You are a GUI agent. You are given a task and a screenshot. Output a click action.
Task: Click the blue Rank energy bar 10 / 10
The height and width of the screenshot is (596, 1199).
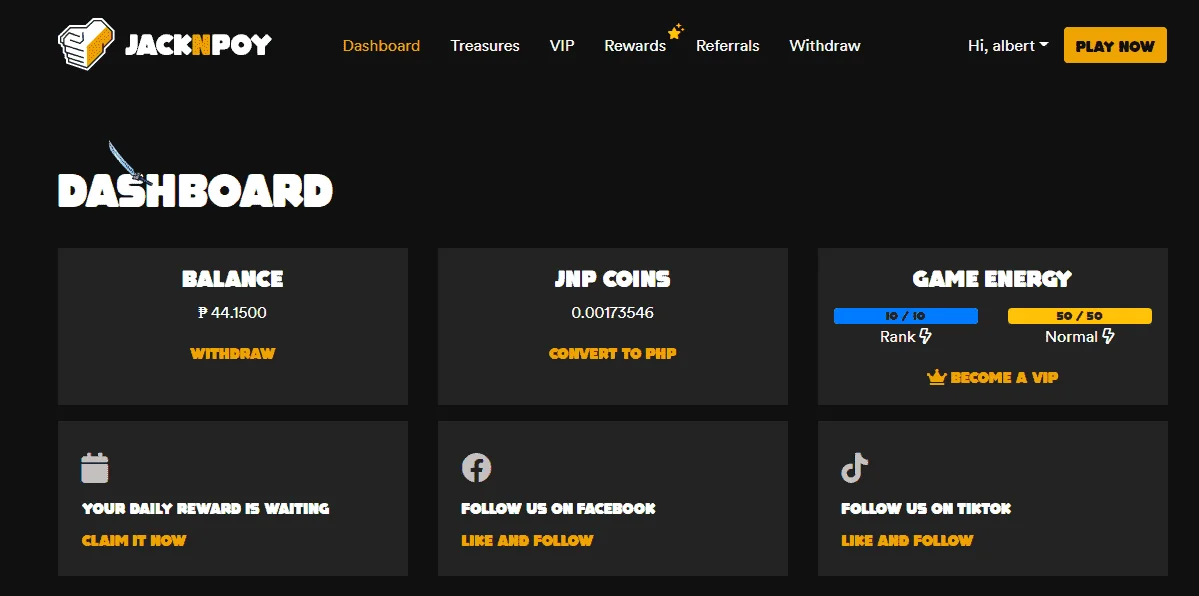click(905, 316)
